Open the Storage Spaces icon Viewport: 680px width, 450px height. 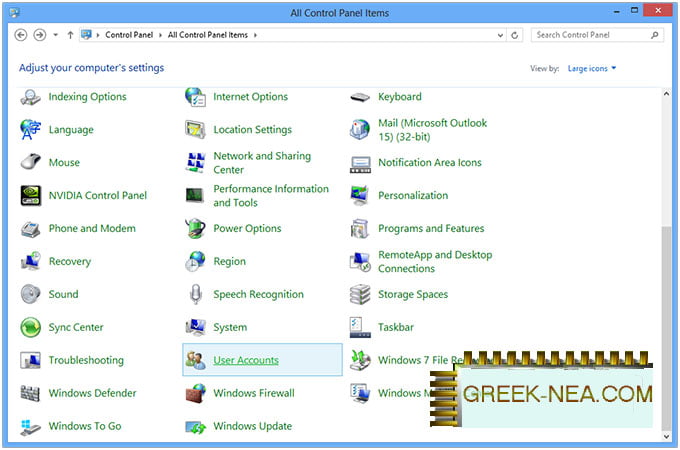click(x=360, y=295)
